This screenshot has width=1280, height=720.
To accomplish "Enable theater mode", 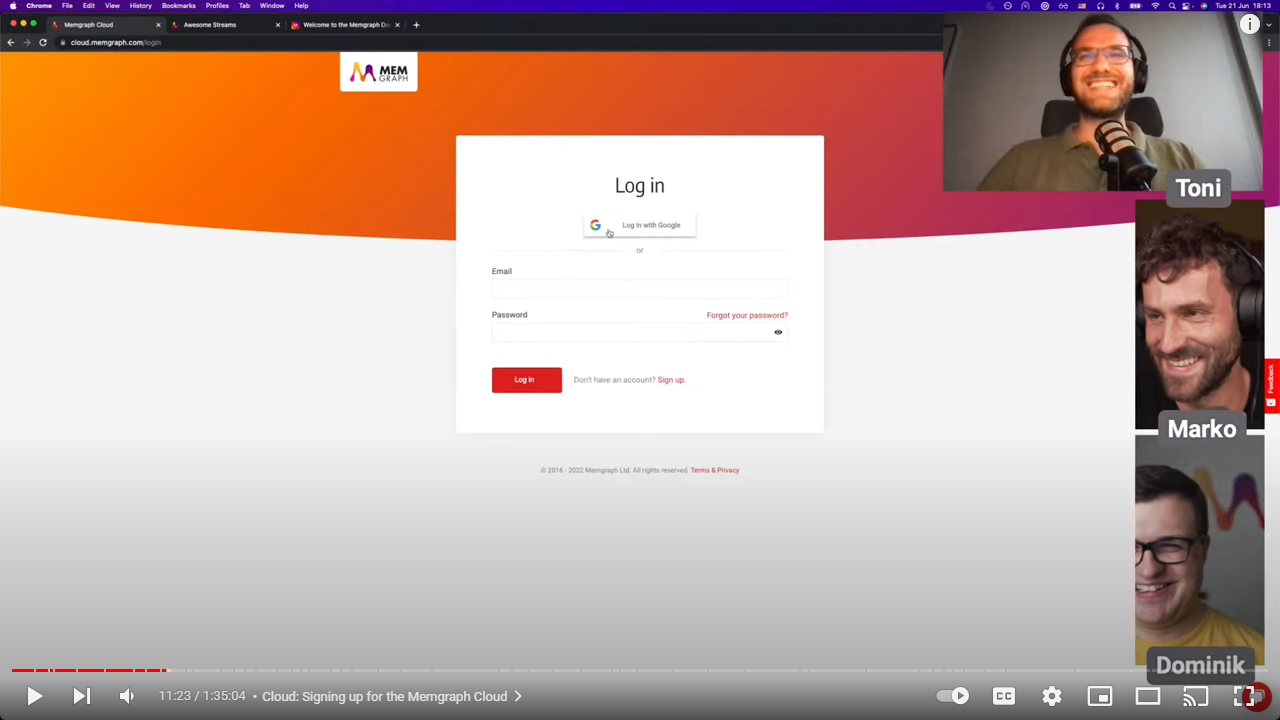I will 1148,696.
